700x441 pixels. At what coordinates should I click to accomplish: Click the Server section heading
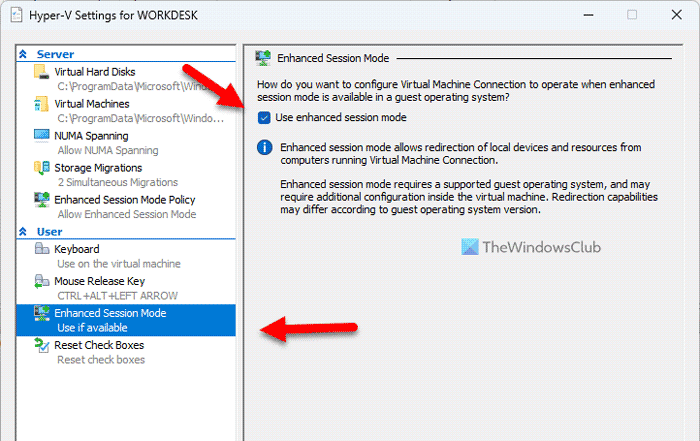pyautogui.click(x=55, y=54)
